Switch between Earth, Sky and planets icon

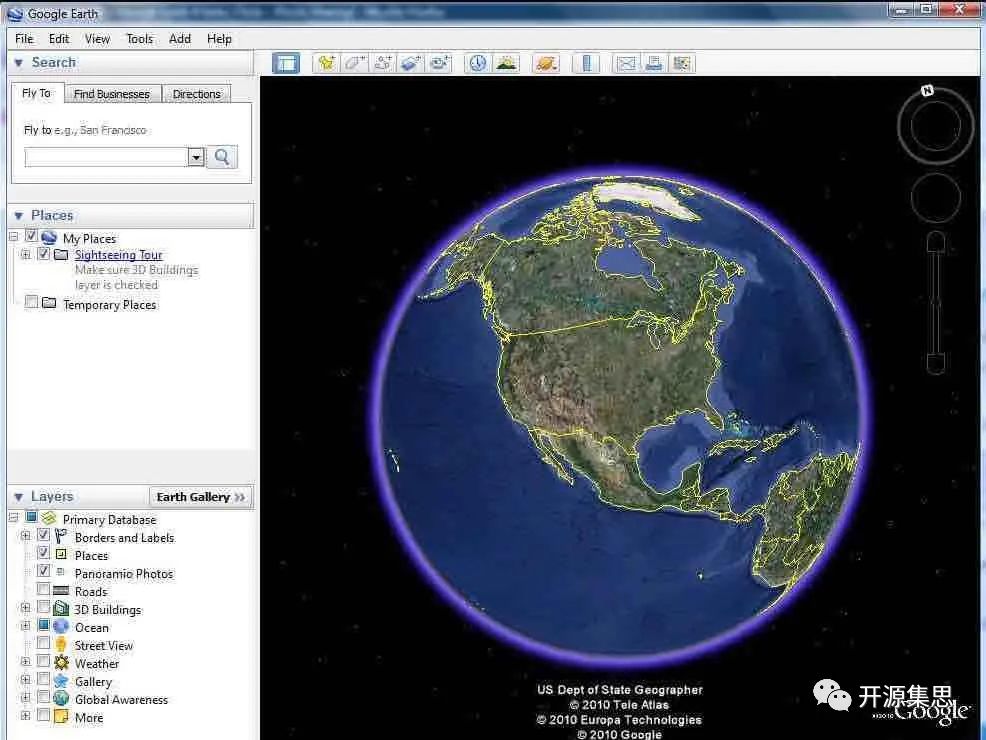point(546,63)
